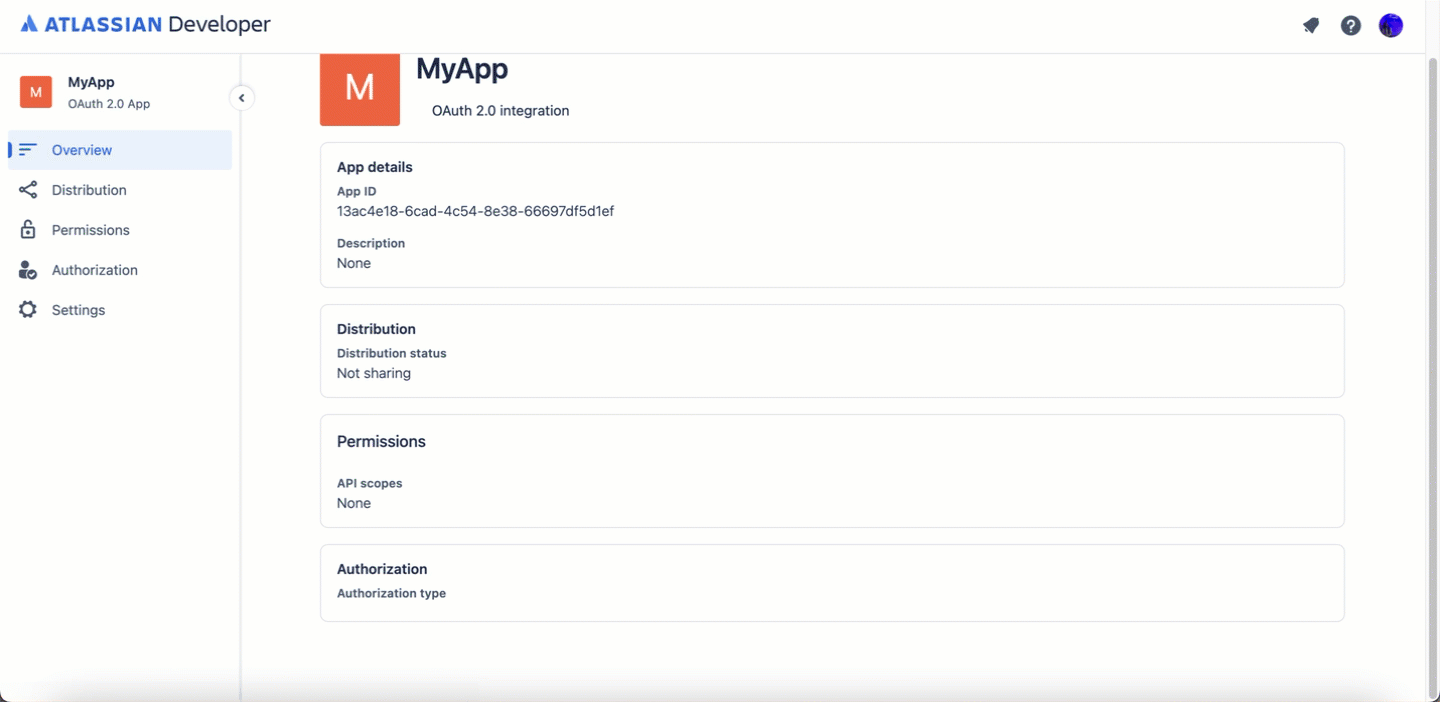Click the MyApp page heading

[x=462, y=69]
